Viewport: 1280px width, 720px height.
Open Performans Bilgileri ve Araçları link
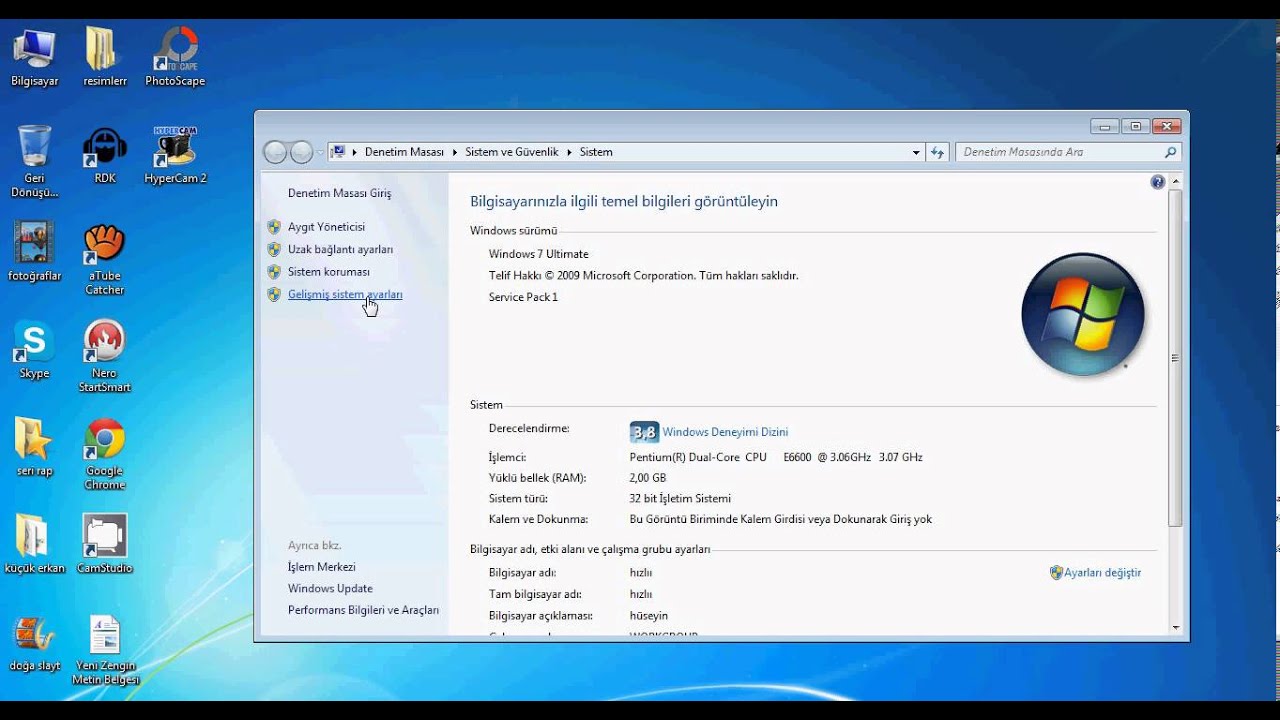(363, 610)
